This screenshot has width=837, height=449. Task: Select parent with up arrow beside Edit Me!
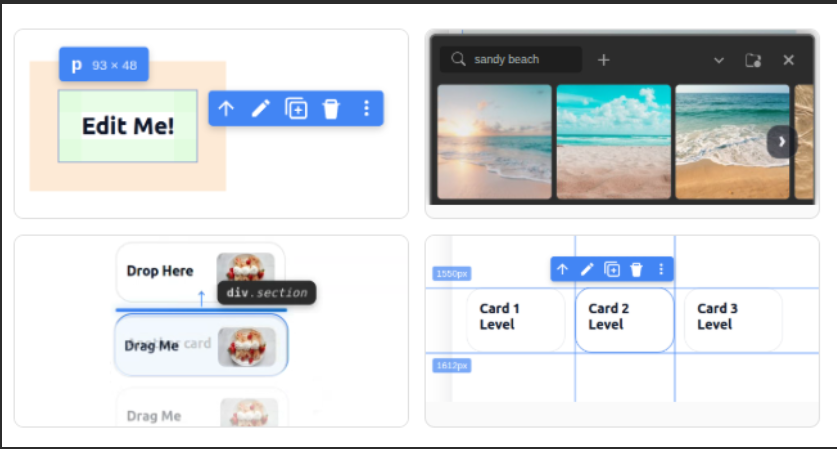tap(226, 109)
